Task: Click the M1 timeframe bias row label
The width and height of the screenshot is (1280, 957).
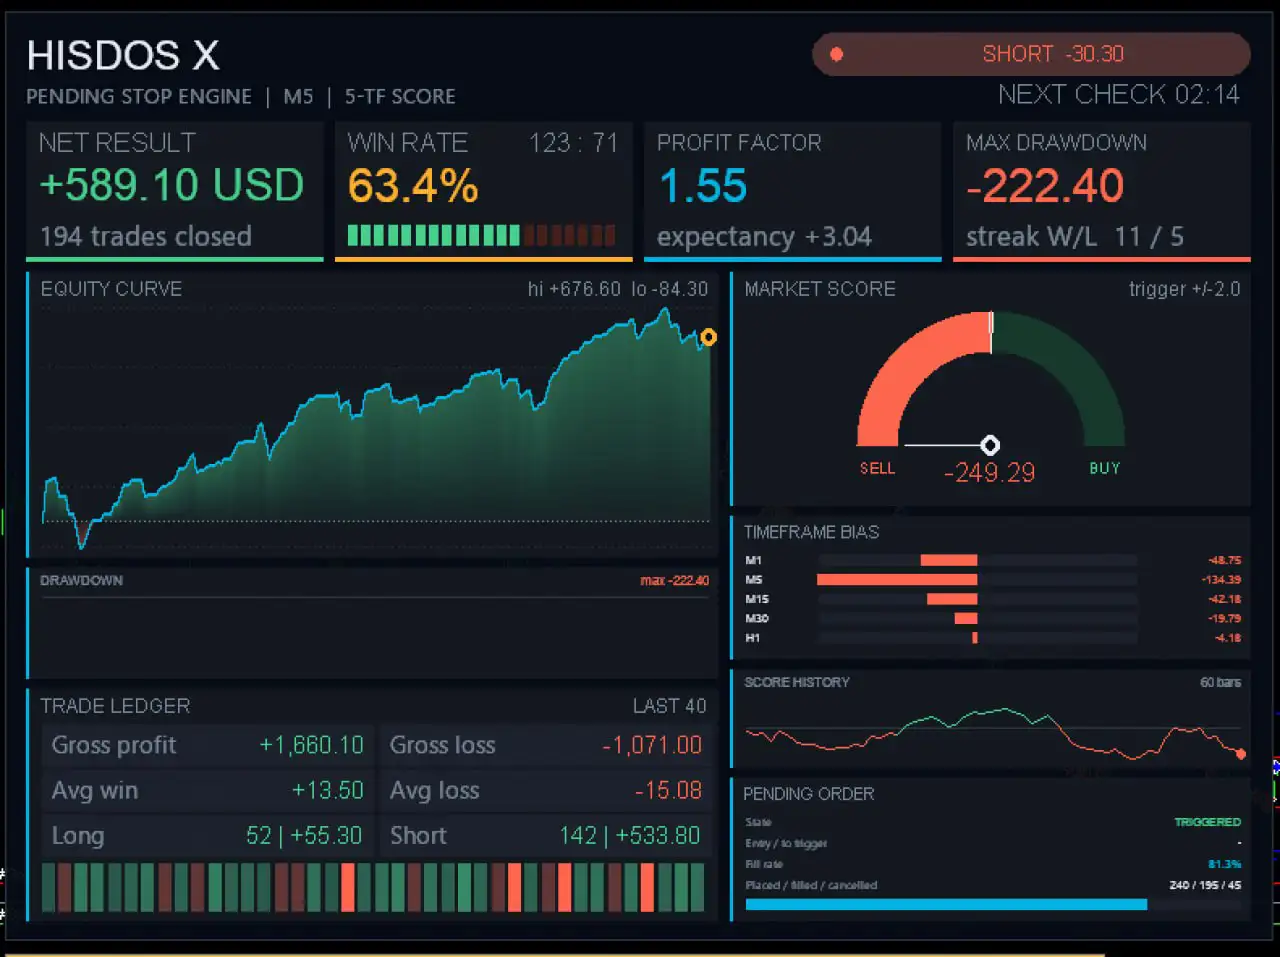Action: tap(753, 560)
